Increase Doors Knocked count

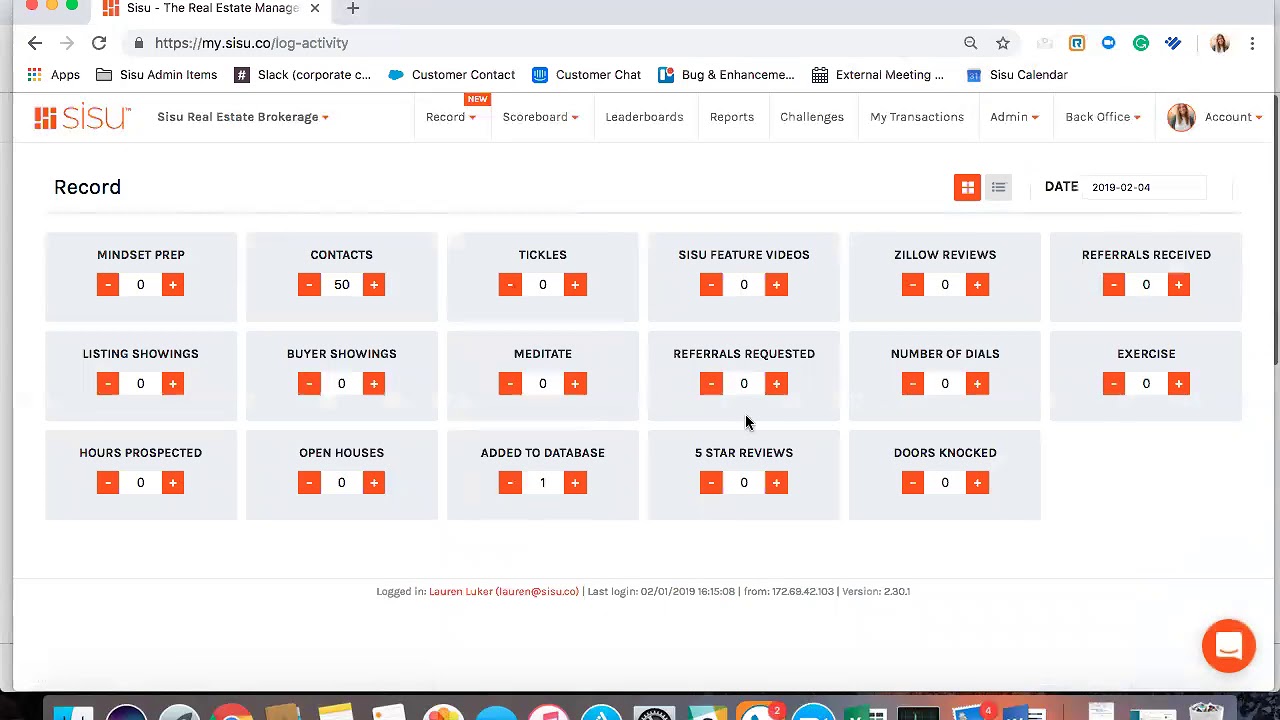coord(977,483)
